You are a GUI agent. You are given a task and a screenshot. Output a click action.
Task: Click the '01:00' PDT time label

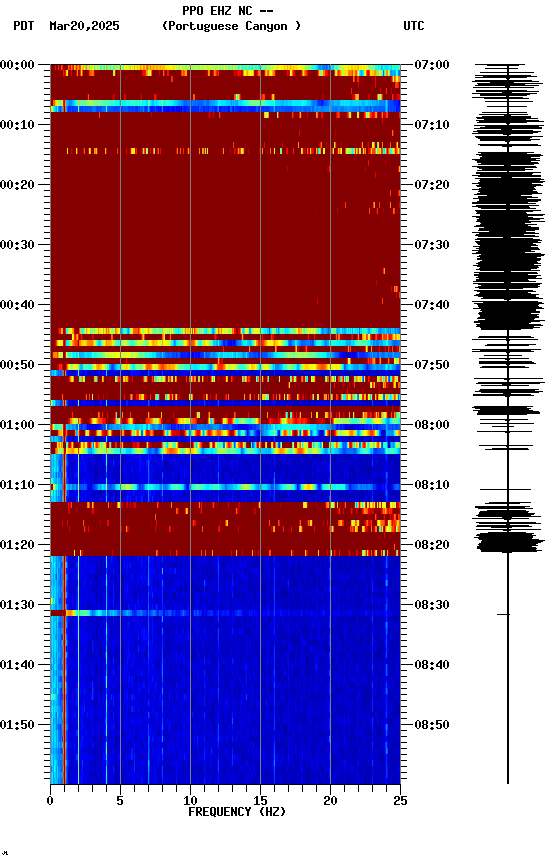[x=17, y=425]
